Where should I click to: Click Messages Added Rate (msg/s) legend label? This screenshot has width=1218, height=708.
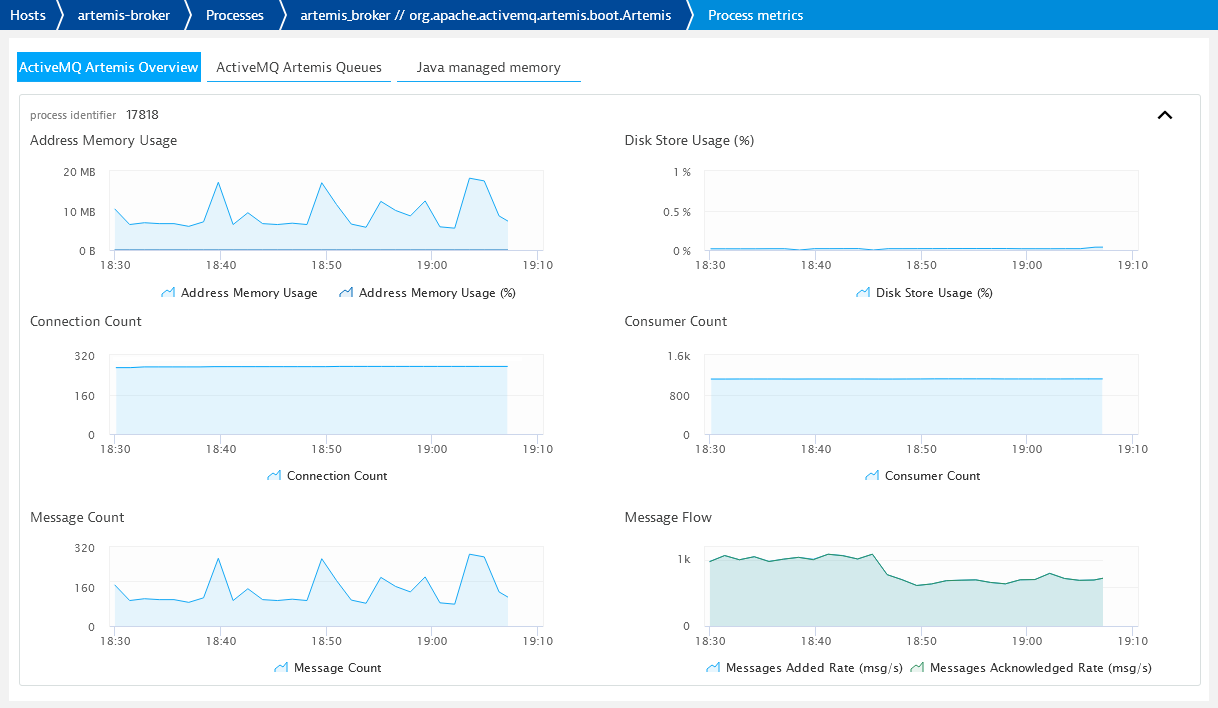click(814, 668)
